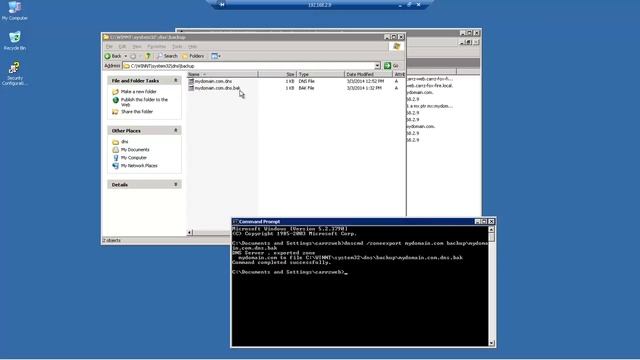This screenshot has height=360, width=640.
Task: Click the Explorer title bar folder icon
Action: [106, 37]
